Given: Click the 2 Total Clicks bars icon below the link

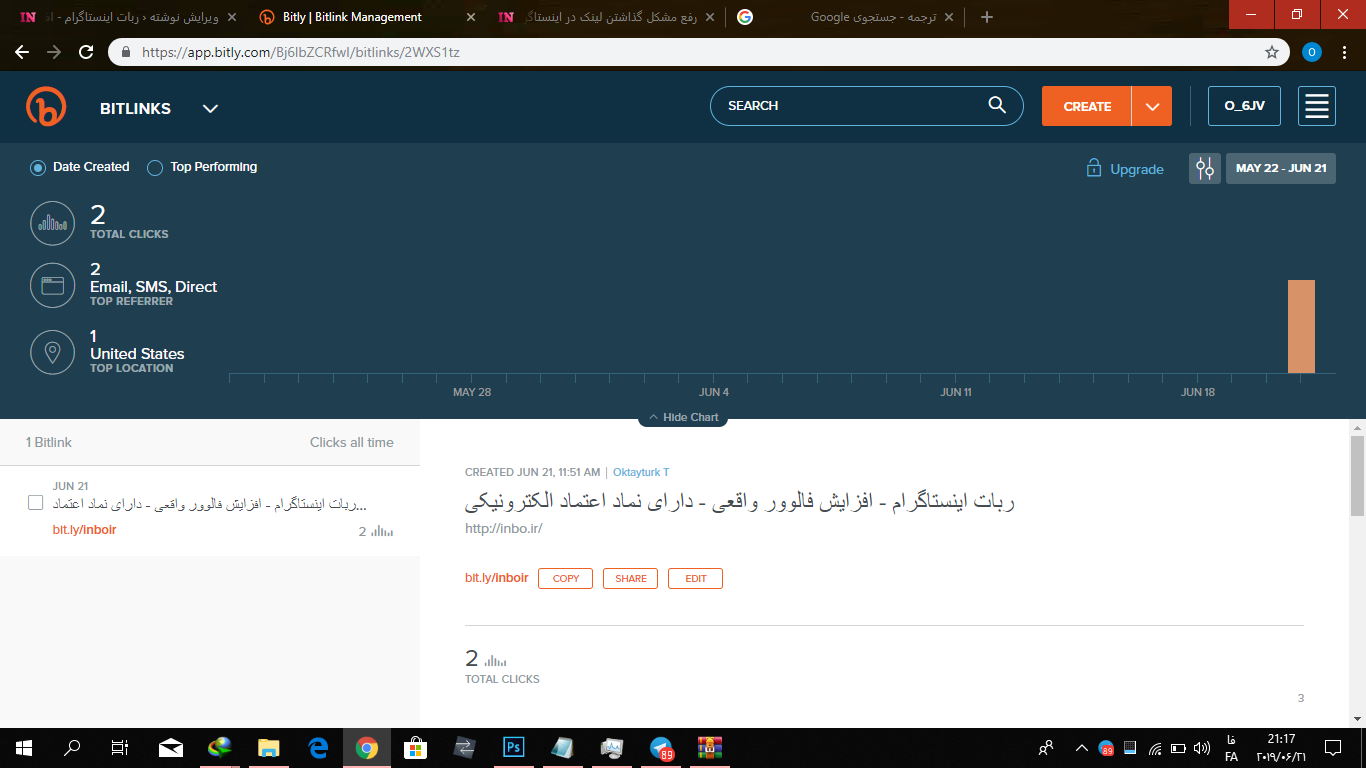Looking at the screenshot, I should click(495, 660).
